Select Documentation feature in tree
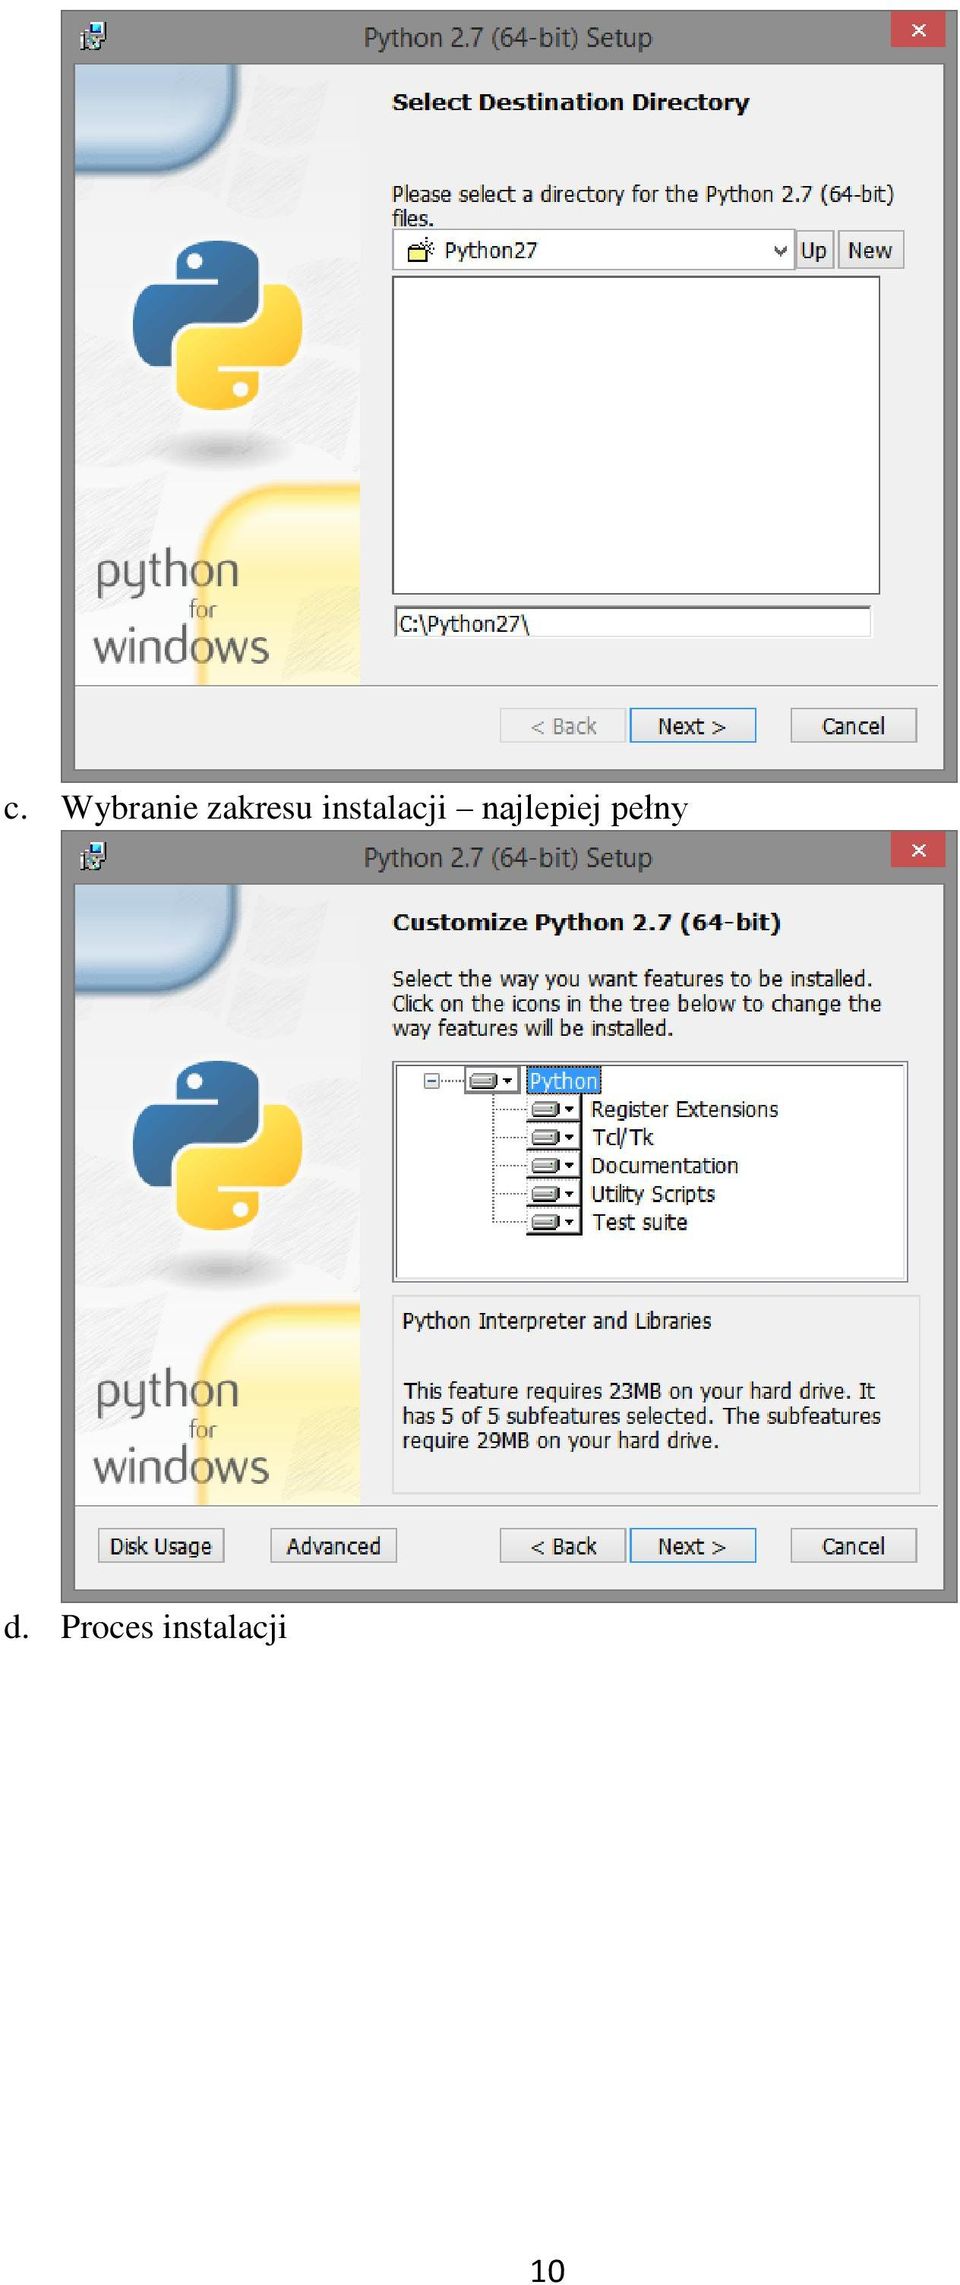The image size is (960, 2285). pos(664,1166)
